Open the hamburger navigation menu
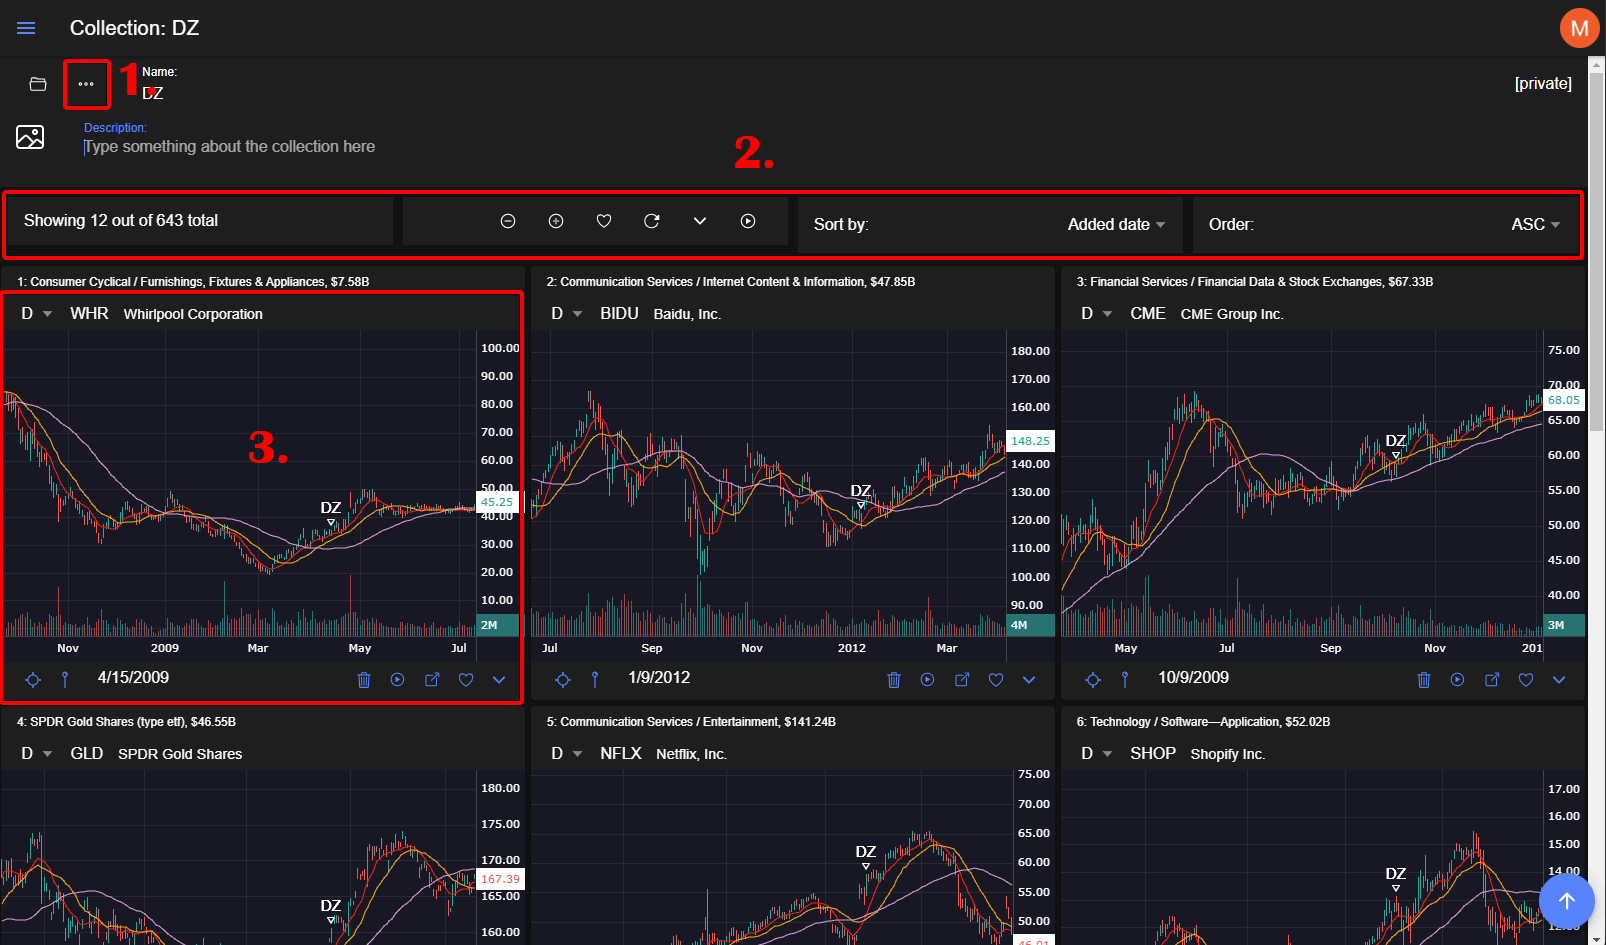Screen dimensions: 1606x945 click(x=26, y=28)
